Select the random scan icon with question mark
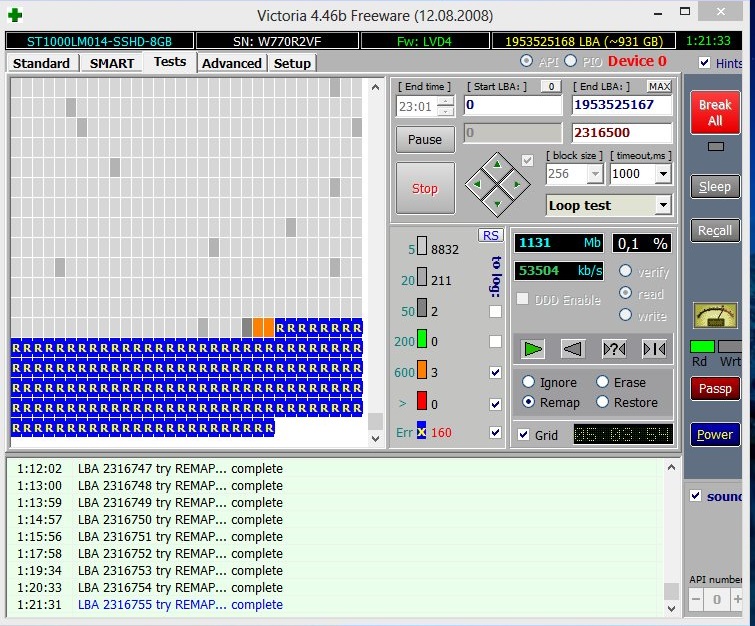This screenshot has height=626, width=755. tap(614, 348)
